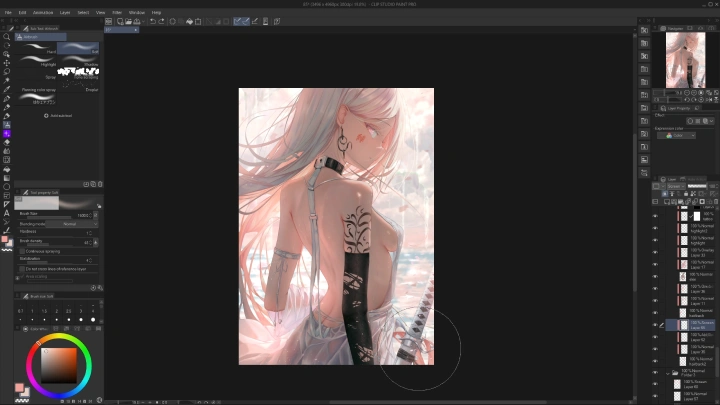Click the New canvas icon

120,22
